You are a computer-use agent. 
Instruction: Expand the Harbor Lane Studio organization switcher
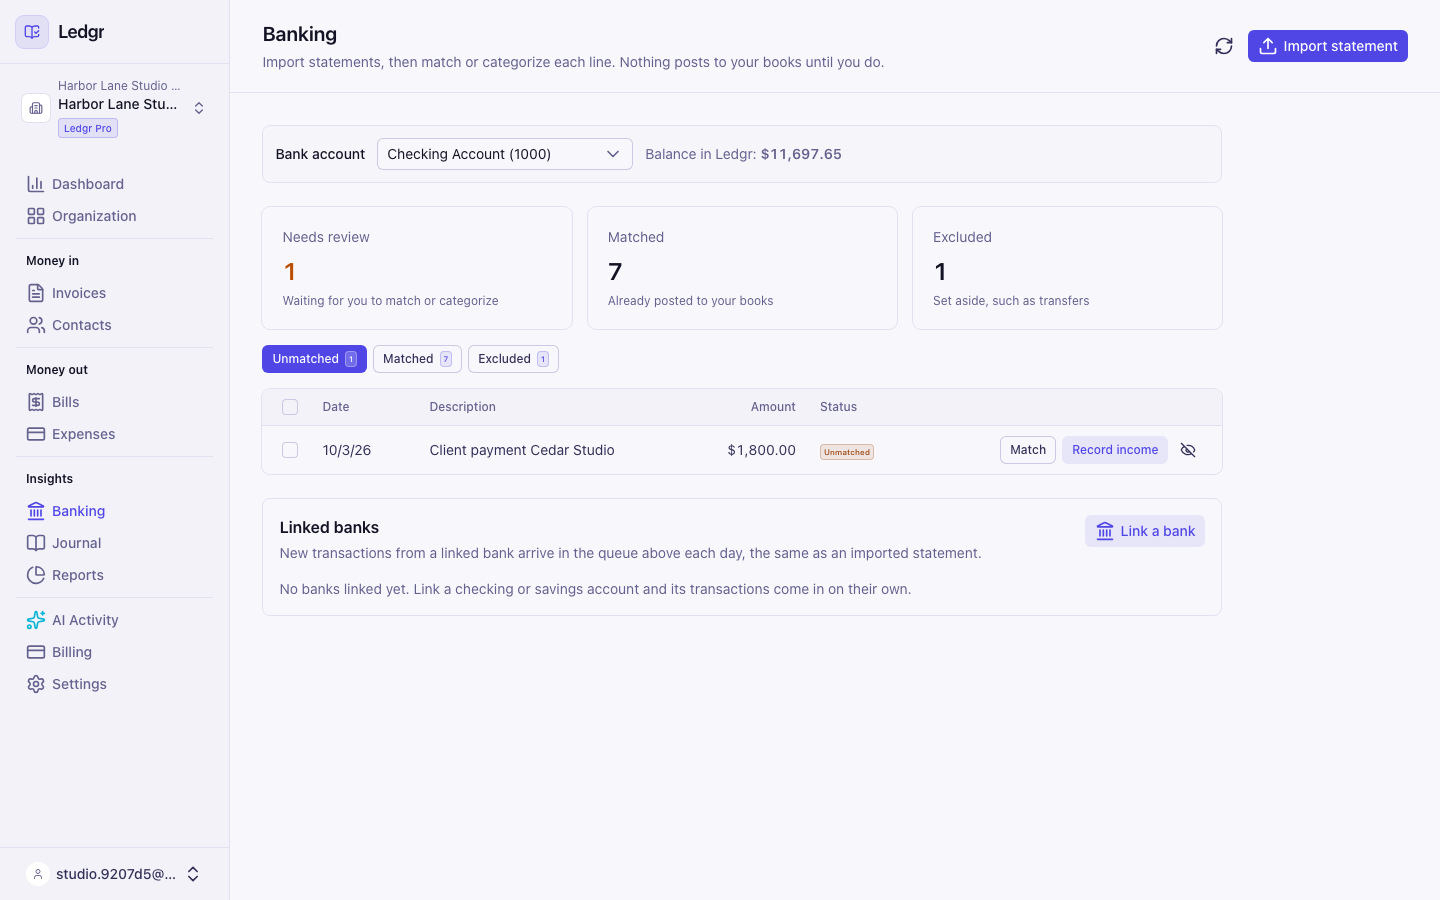pos(199,108)
